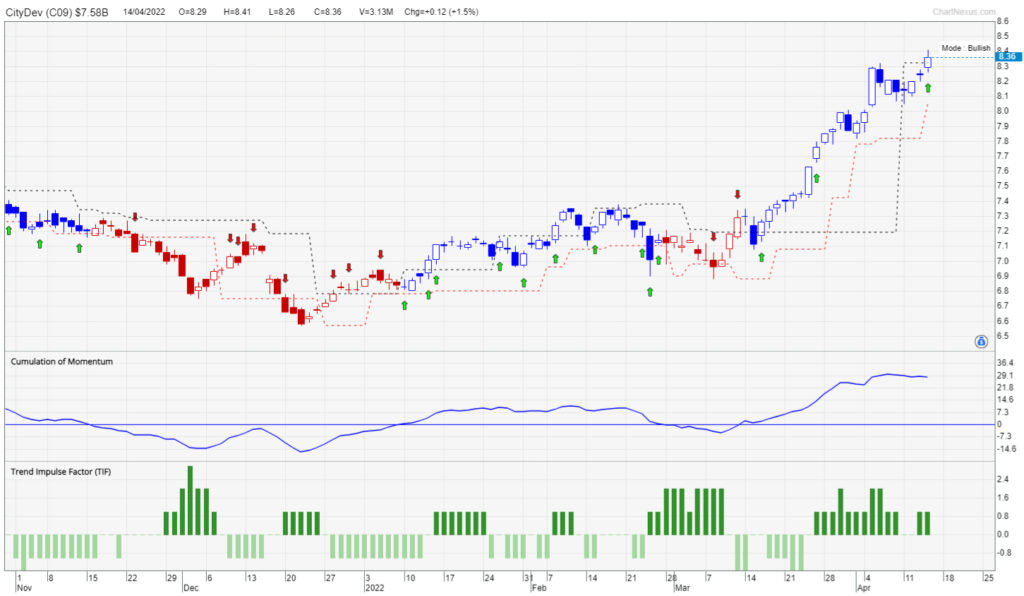Click the Feb month label on time axis

[539, 588]
